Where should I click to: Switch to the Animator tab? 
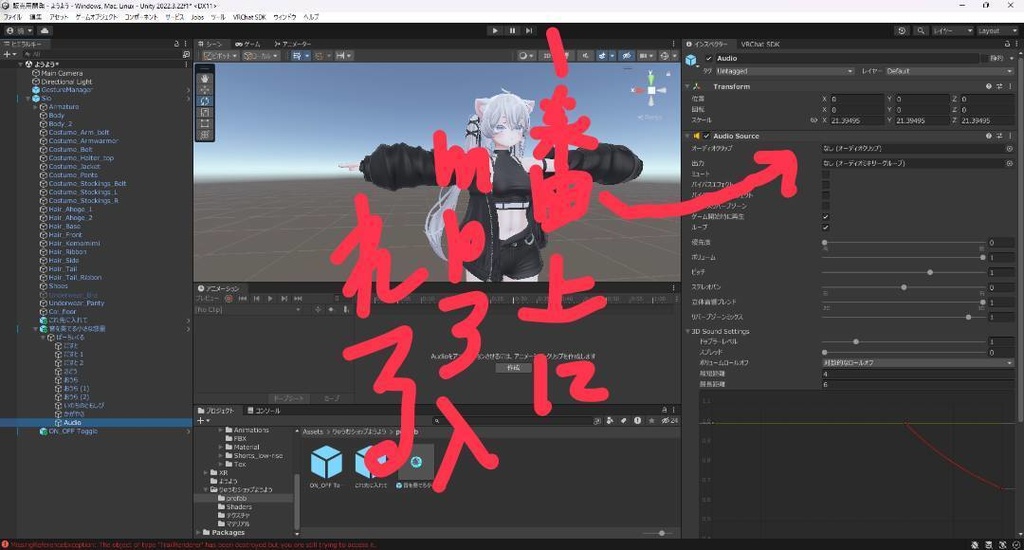[293, 44]
